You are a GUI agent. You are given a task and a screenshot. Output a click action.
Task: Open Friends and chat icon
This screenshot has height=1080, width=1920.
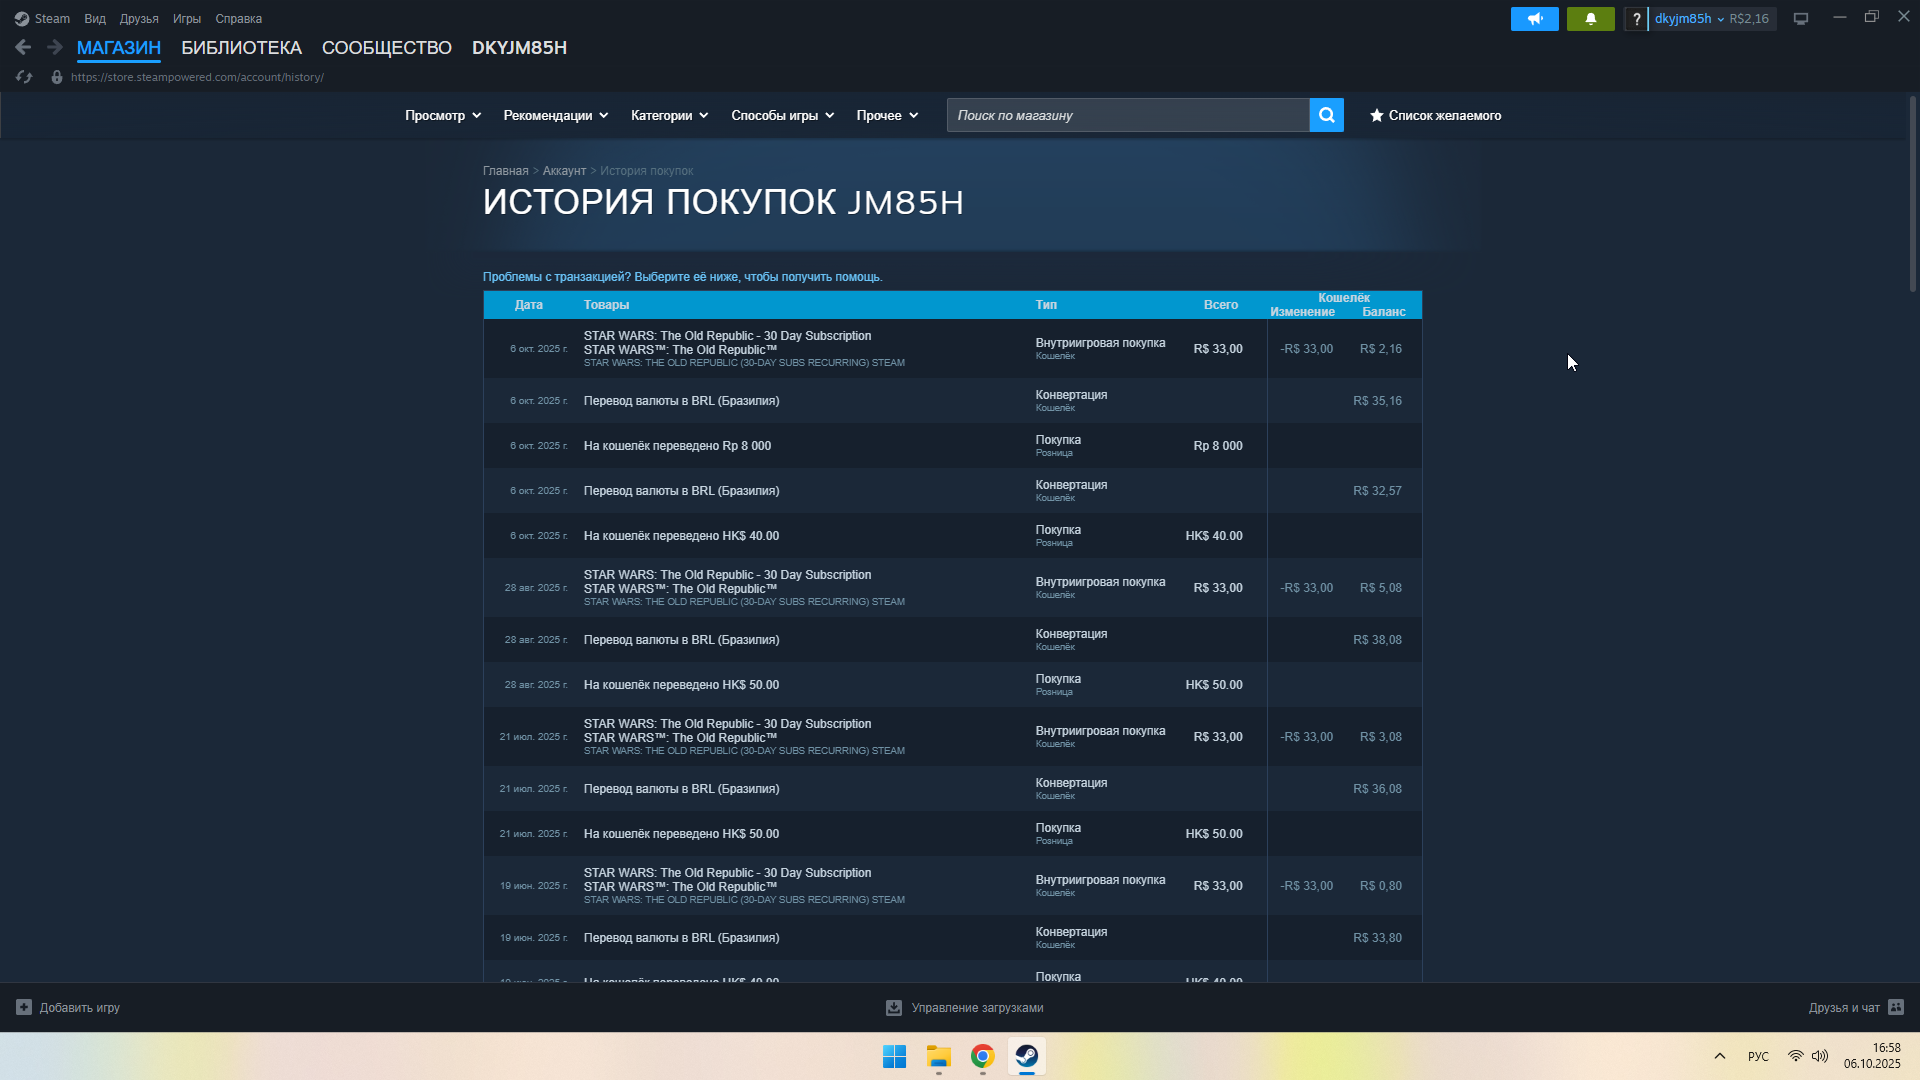[x=1896, y=1007]
